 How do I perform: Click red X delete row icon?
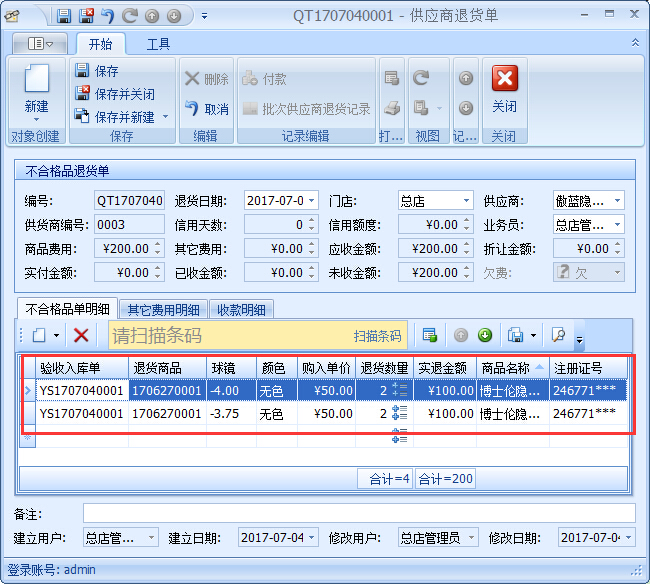[x=81, y=335]
